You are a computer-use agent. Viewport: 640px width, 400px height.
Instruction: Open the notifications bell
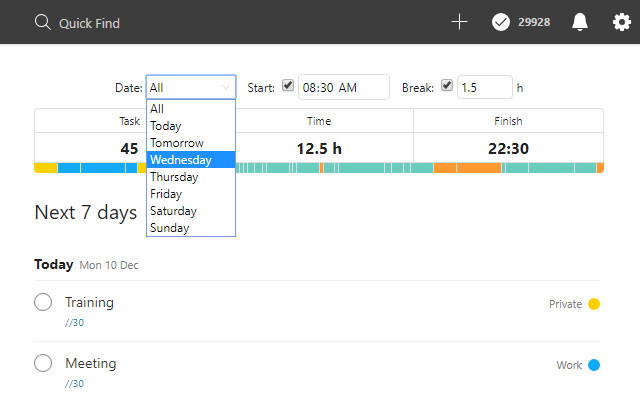click(580, 22)
